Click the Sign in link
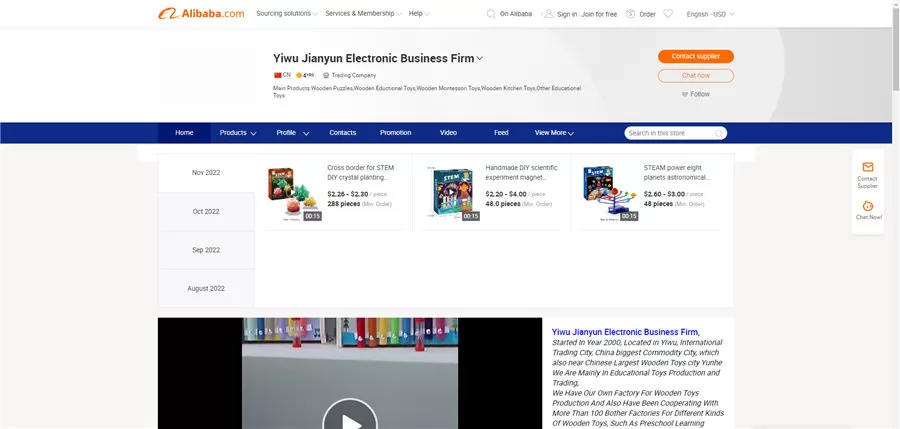This screenshot has width=900, height=429. (567, 14)
